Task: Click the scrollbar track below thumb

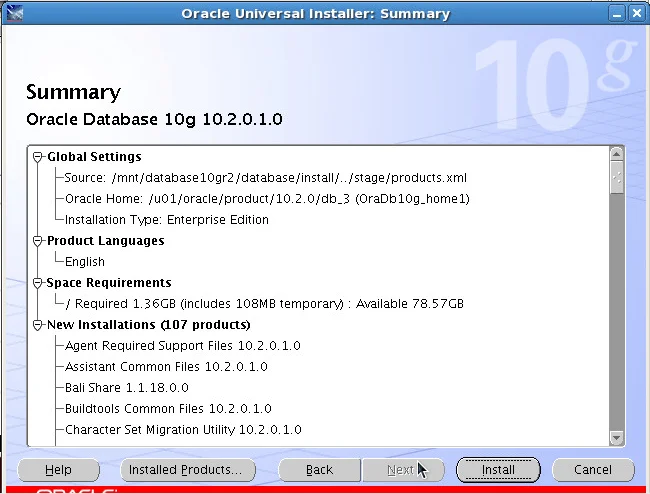Action: coord(617,312)
